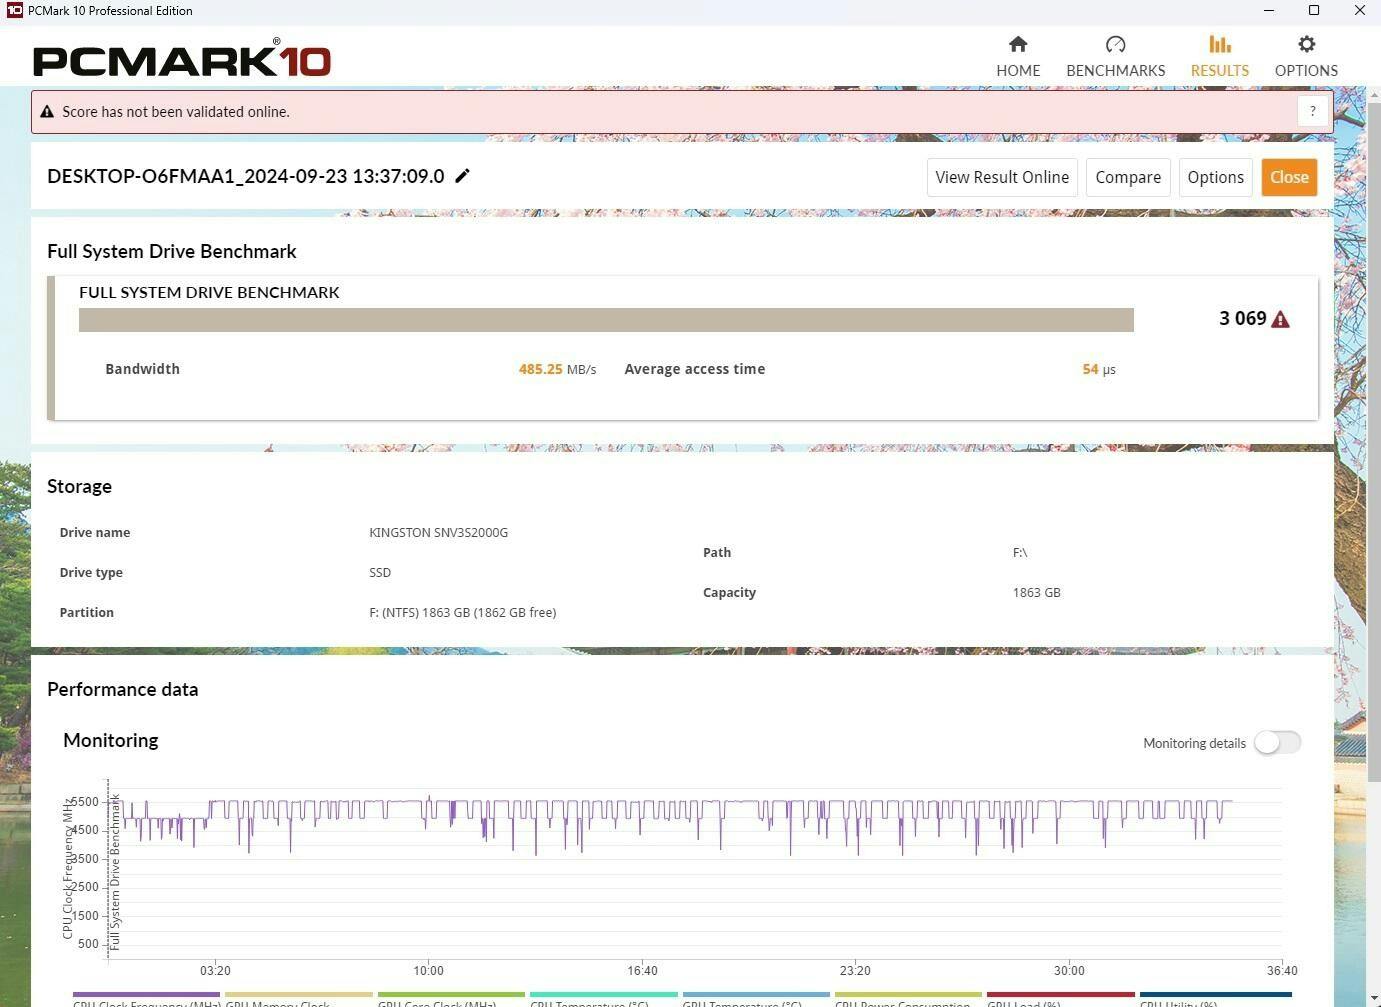The height and width of the screenshot is (1007, 1381).
Task: Click the capacity value 1863 GB
Action: (1036, 592)
